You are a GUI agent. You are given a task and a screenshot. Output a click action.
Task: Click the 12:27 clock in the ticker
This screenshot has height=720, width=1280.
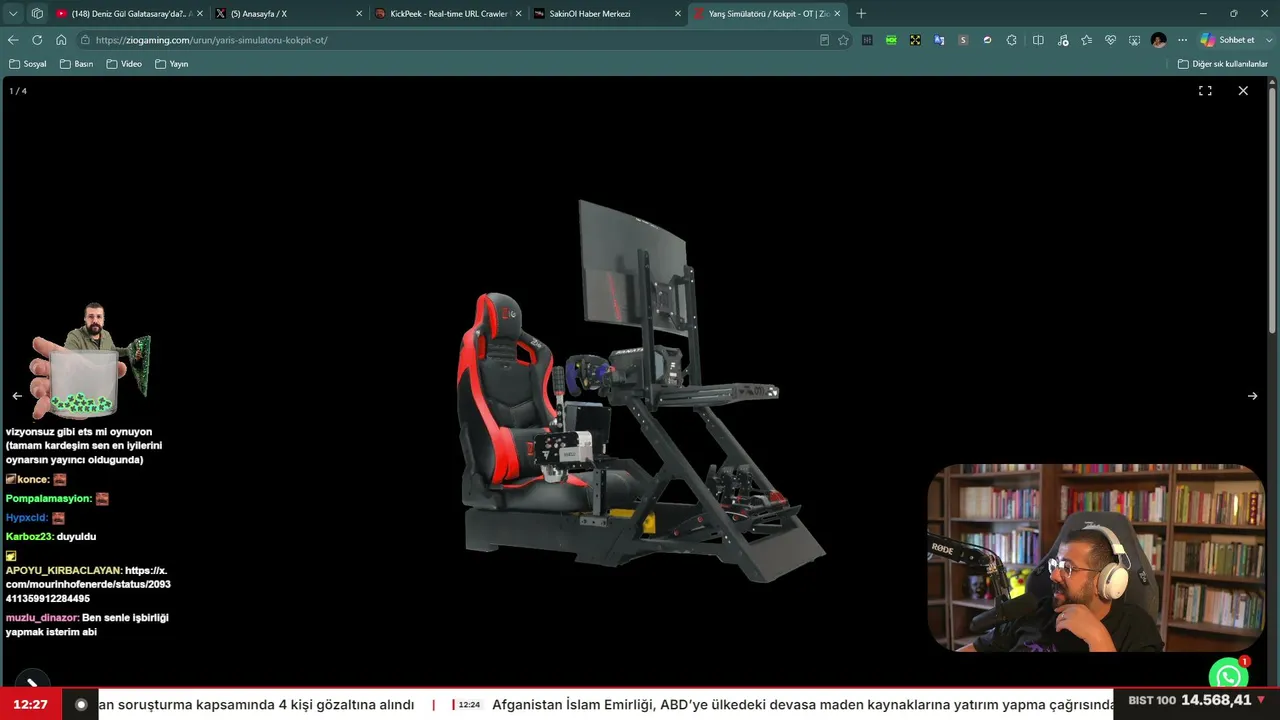[x=31, y=704]
